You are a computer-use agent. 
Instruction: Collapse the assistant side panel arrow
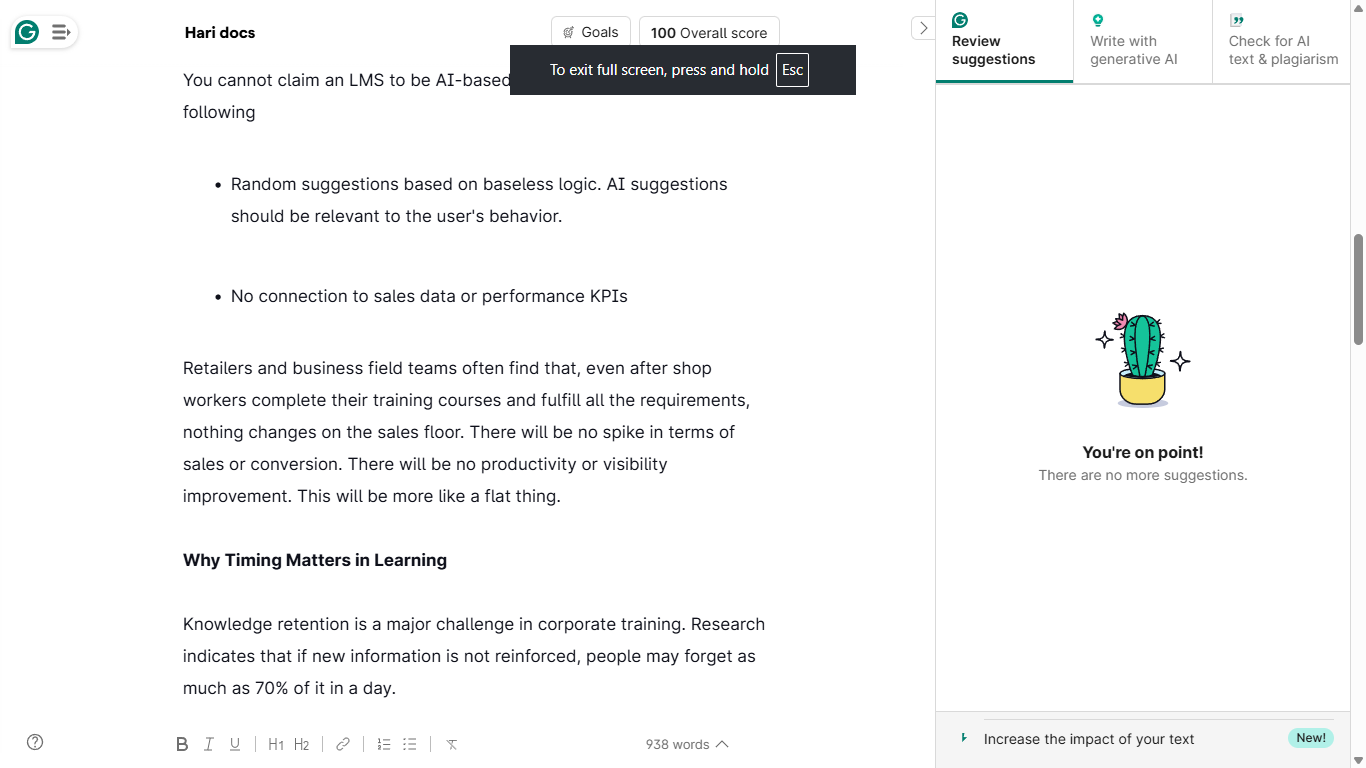(x=923, y=28)
